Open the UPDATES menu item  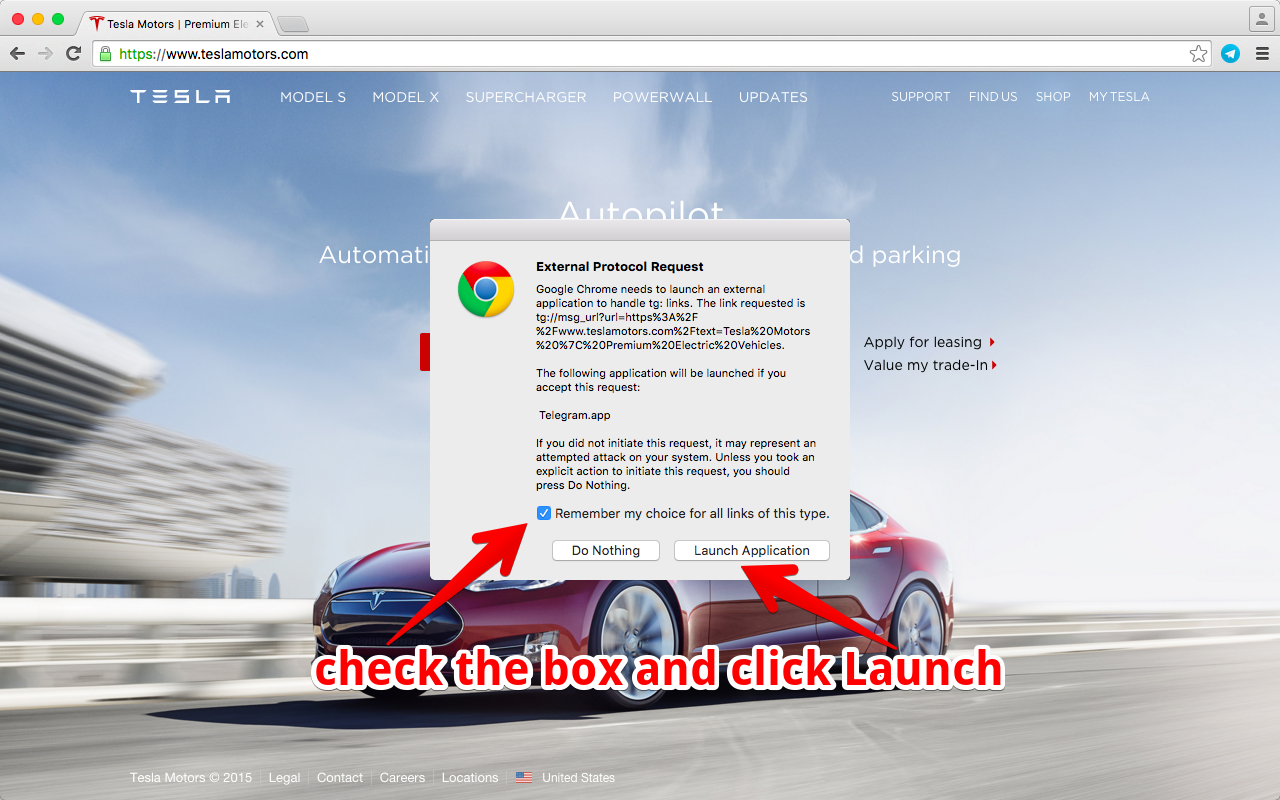click(773, 97)
